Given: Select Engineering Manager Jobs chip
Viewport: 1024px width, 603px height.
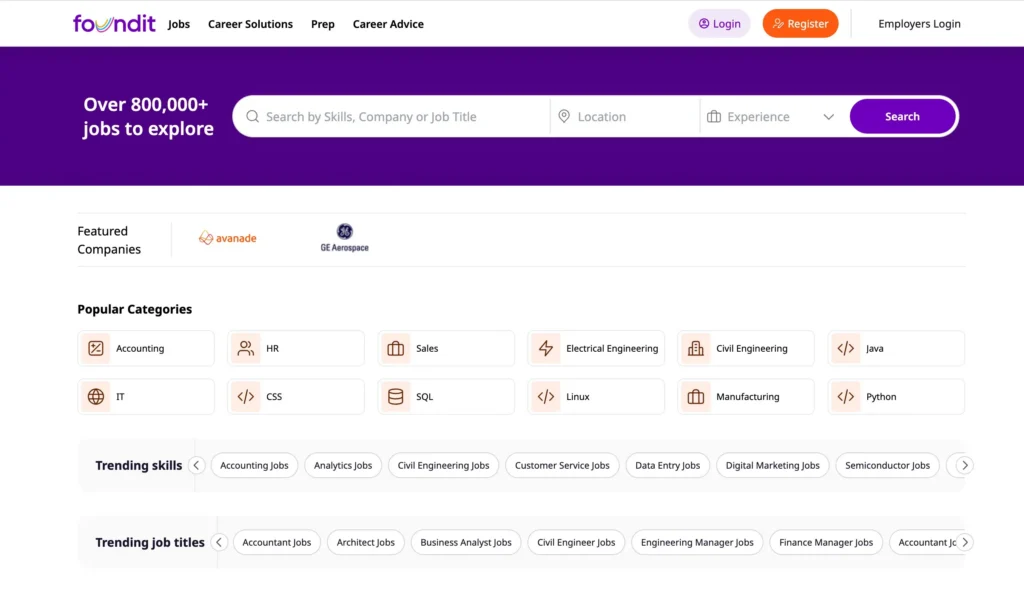Looking at the screenshot, I should tap(697, 542).
